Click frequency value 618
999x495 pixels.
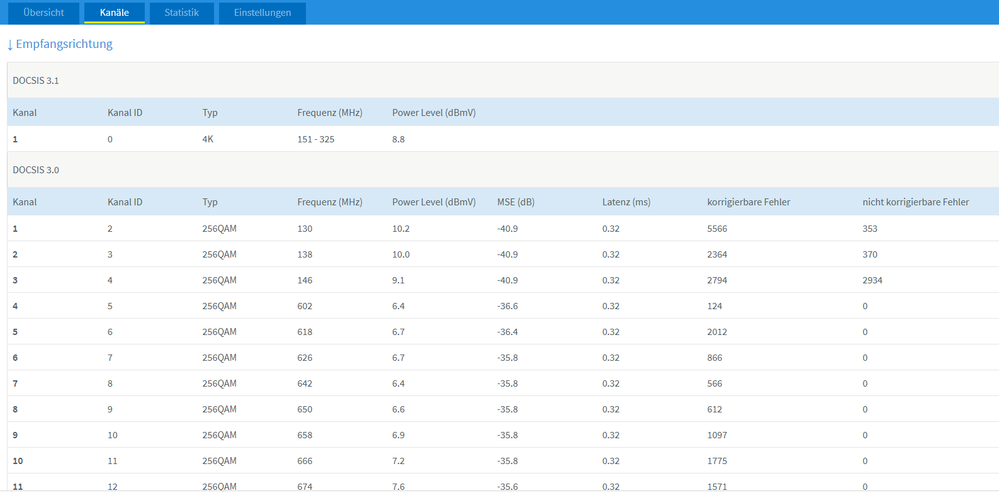pyautogui.click(x=305, y=332)
